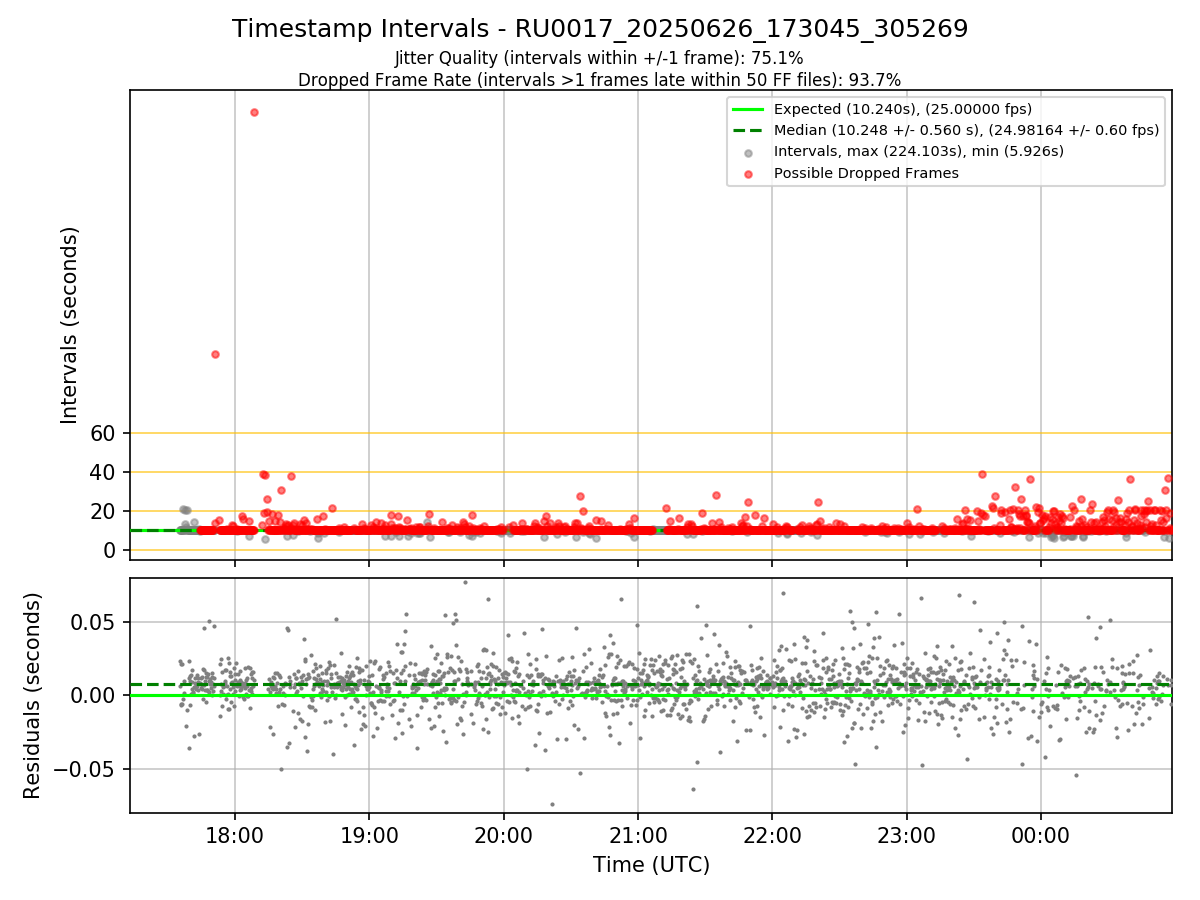The width and height of the screenshot is (1200, 900).
Task: Click the y-axis tick label '20'
Action: tap(104, 511)
